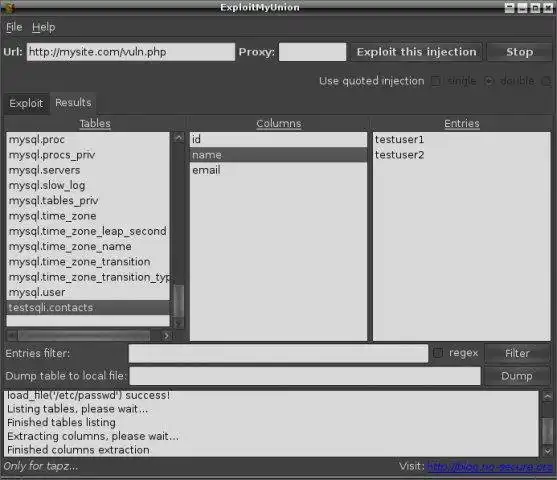
Task: Click the Columns list header
Action: 278,123
